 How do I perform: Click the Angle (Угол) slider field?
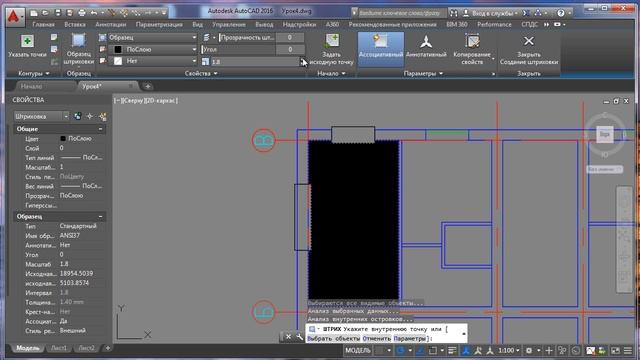click(x=238, y=49)
